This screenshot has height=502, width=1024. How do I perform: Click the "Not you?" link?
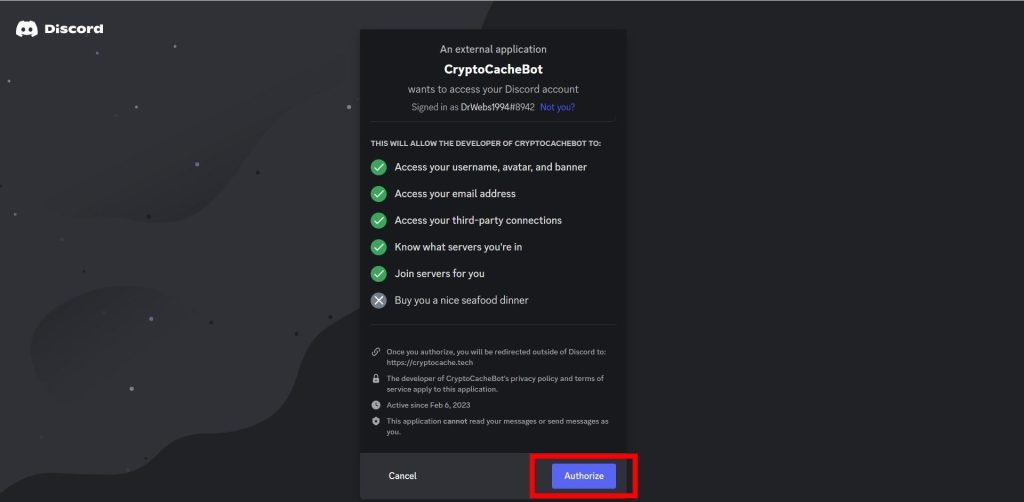coord(557,107)
